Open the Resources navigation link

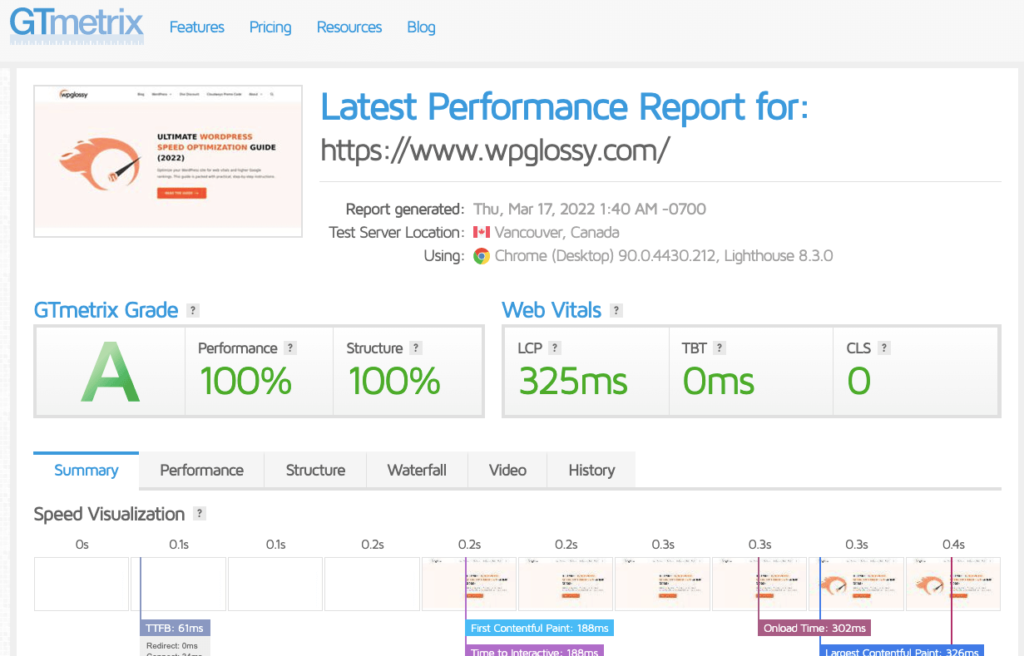(x=349, y=27)
